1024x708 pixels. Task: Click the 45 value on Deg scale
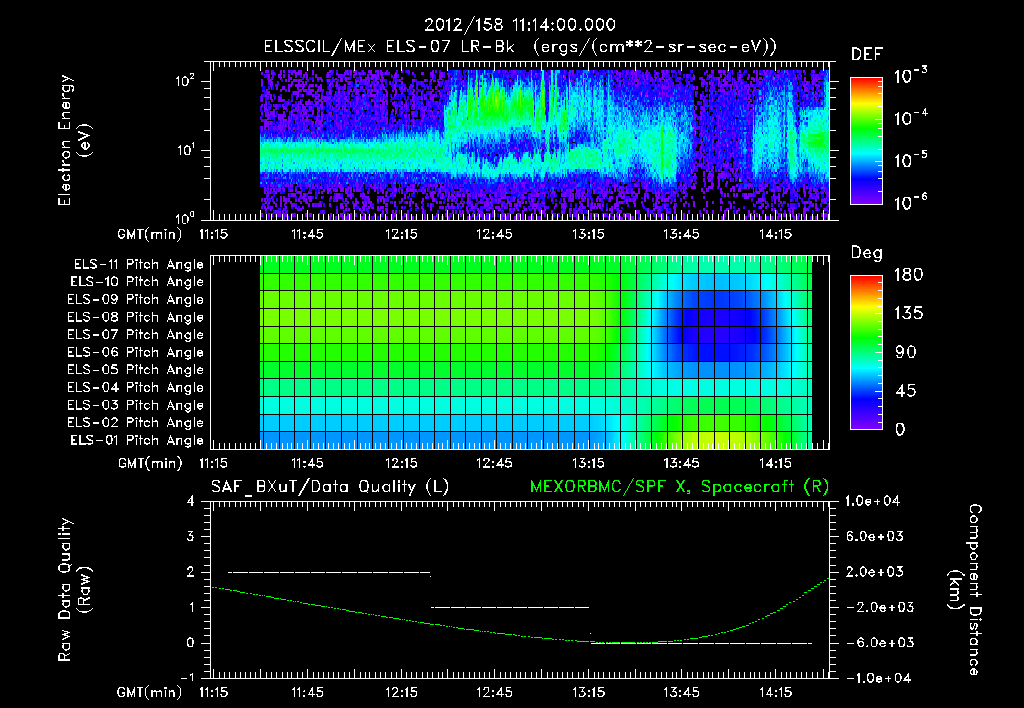906,391
